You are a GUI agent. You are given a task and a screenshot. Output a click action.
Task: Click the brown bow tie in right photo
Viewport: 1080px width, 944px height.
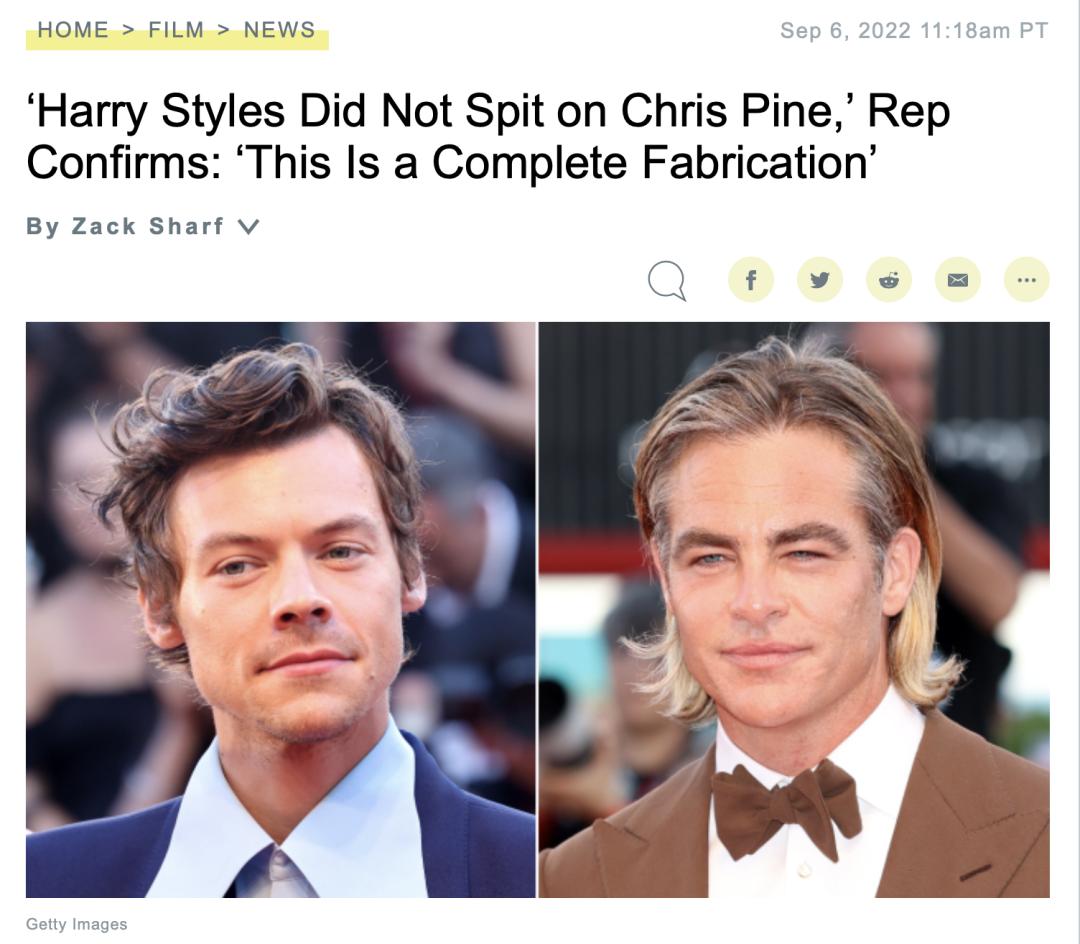(x=786, y=808)
